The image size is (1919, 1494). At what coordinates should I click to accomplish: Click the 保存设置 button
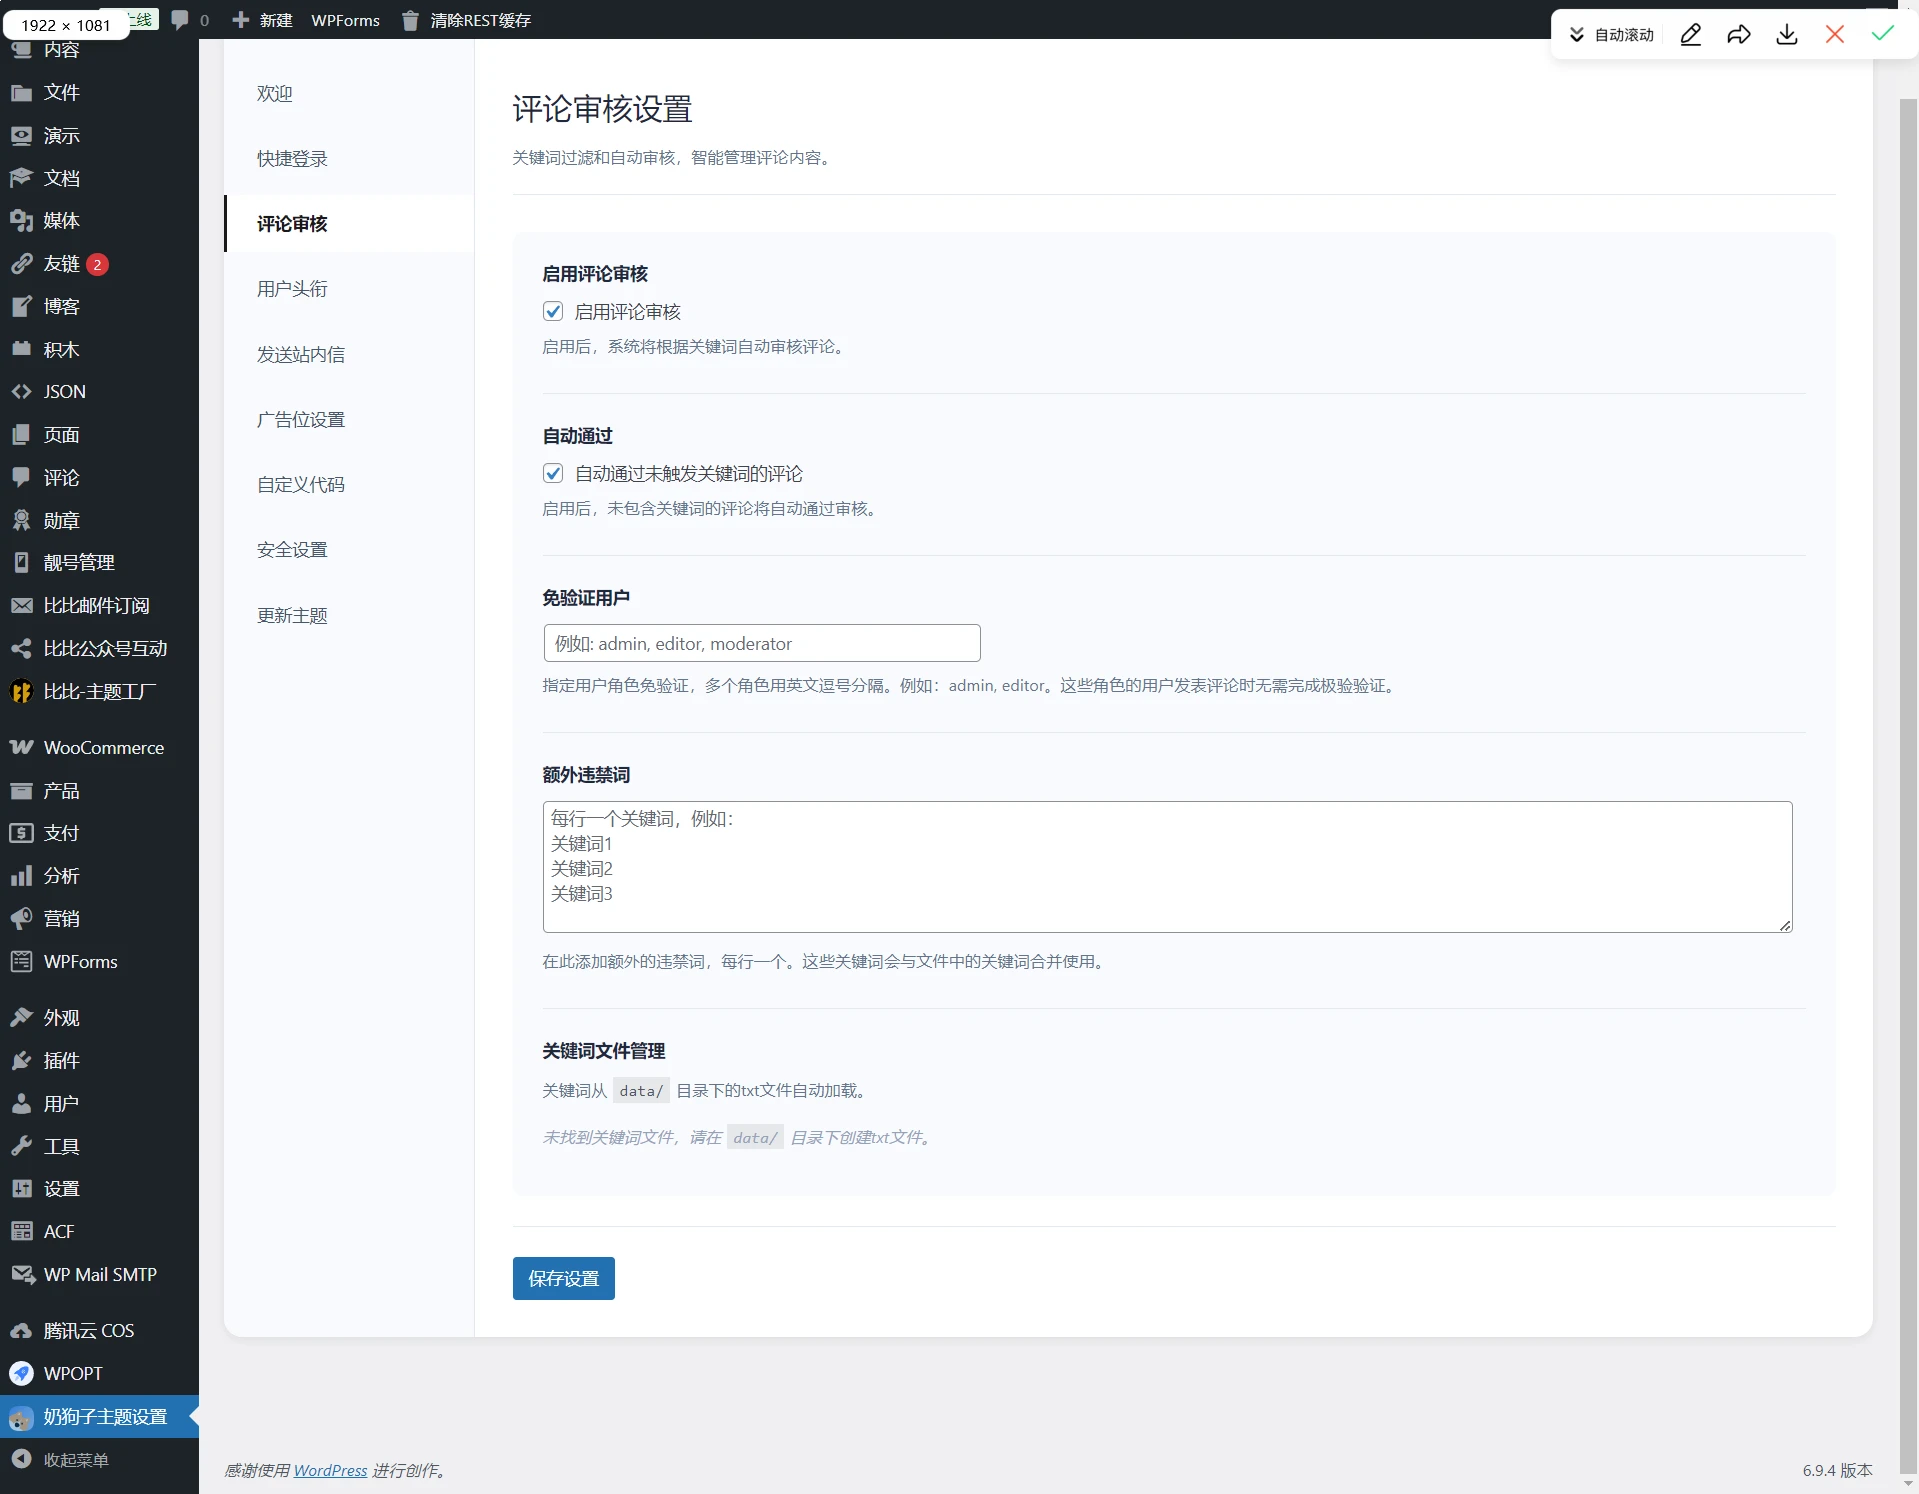pyautogui.click(x=564, y=1279)
